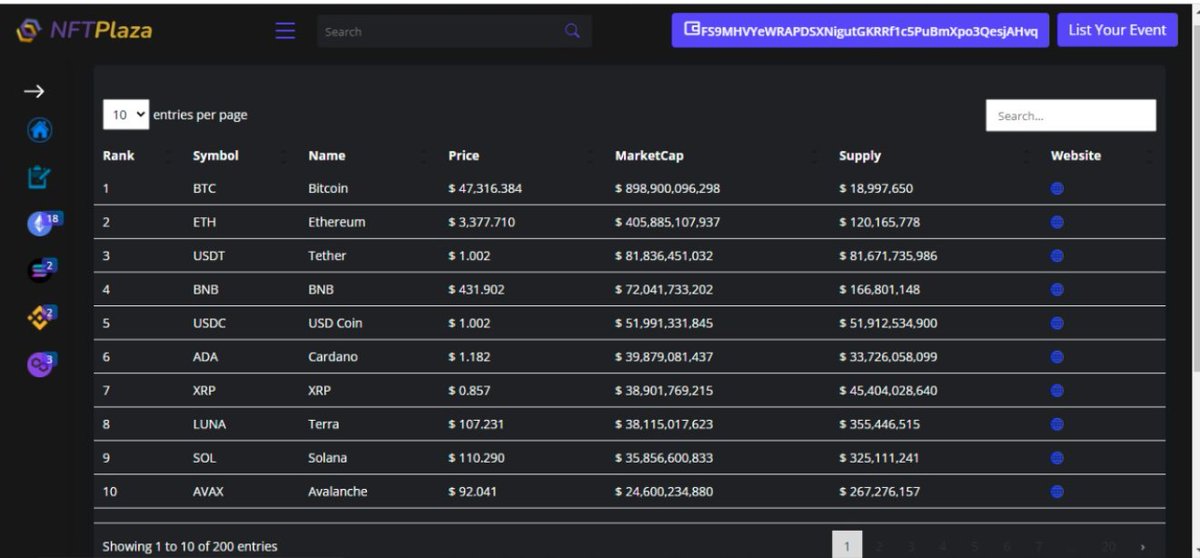
Task: Click the search magnifier icon in header
Action: [x=572, y=31]
